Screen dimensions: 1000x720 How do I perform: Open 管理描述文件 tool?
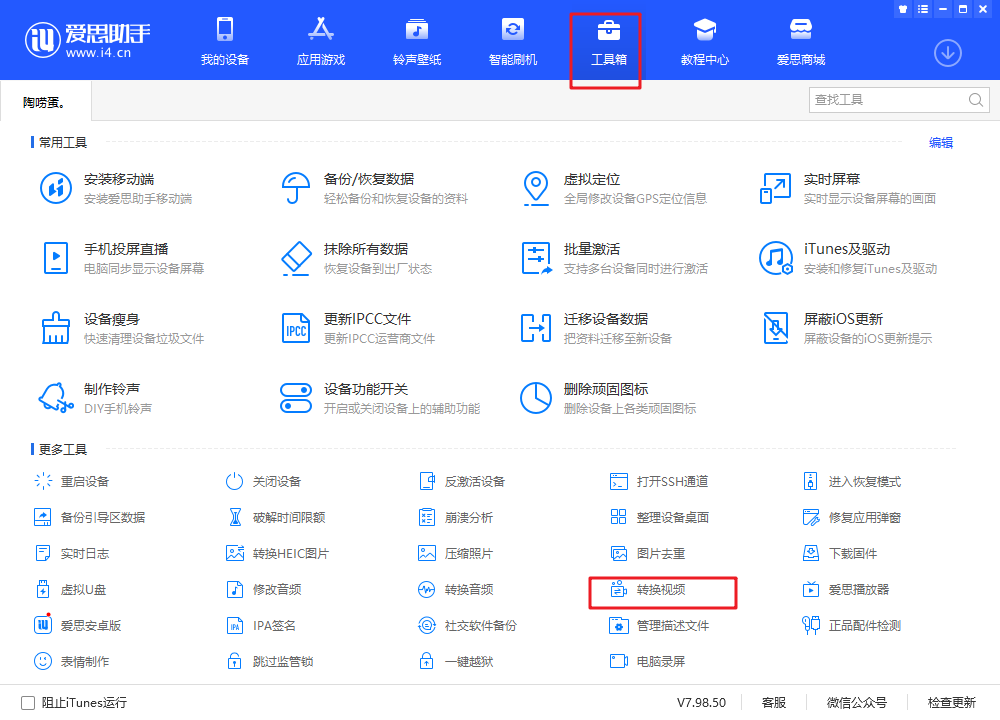tap(659, 626)
